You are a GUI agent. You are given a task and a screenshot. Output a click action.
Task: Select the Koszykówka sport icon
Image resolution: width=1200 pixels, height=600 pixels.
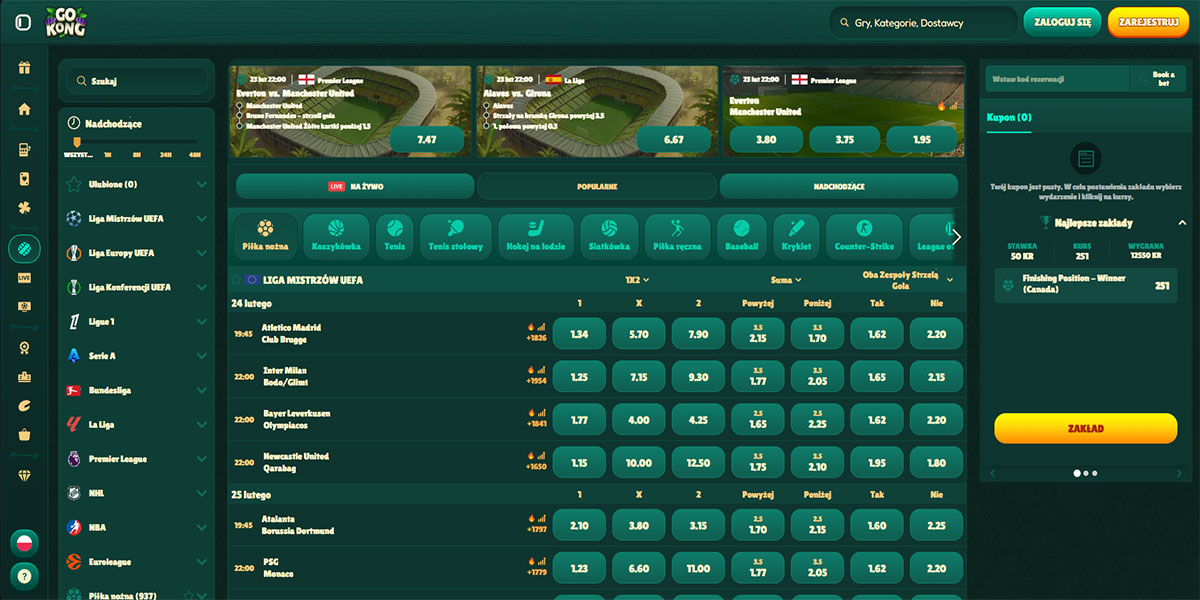tap(335, 235)
